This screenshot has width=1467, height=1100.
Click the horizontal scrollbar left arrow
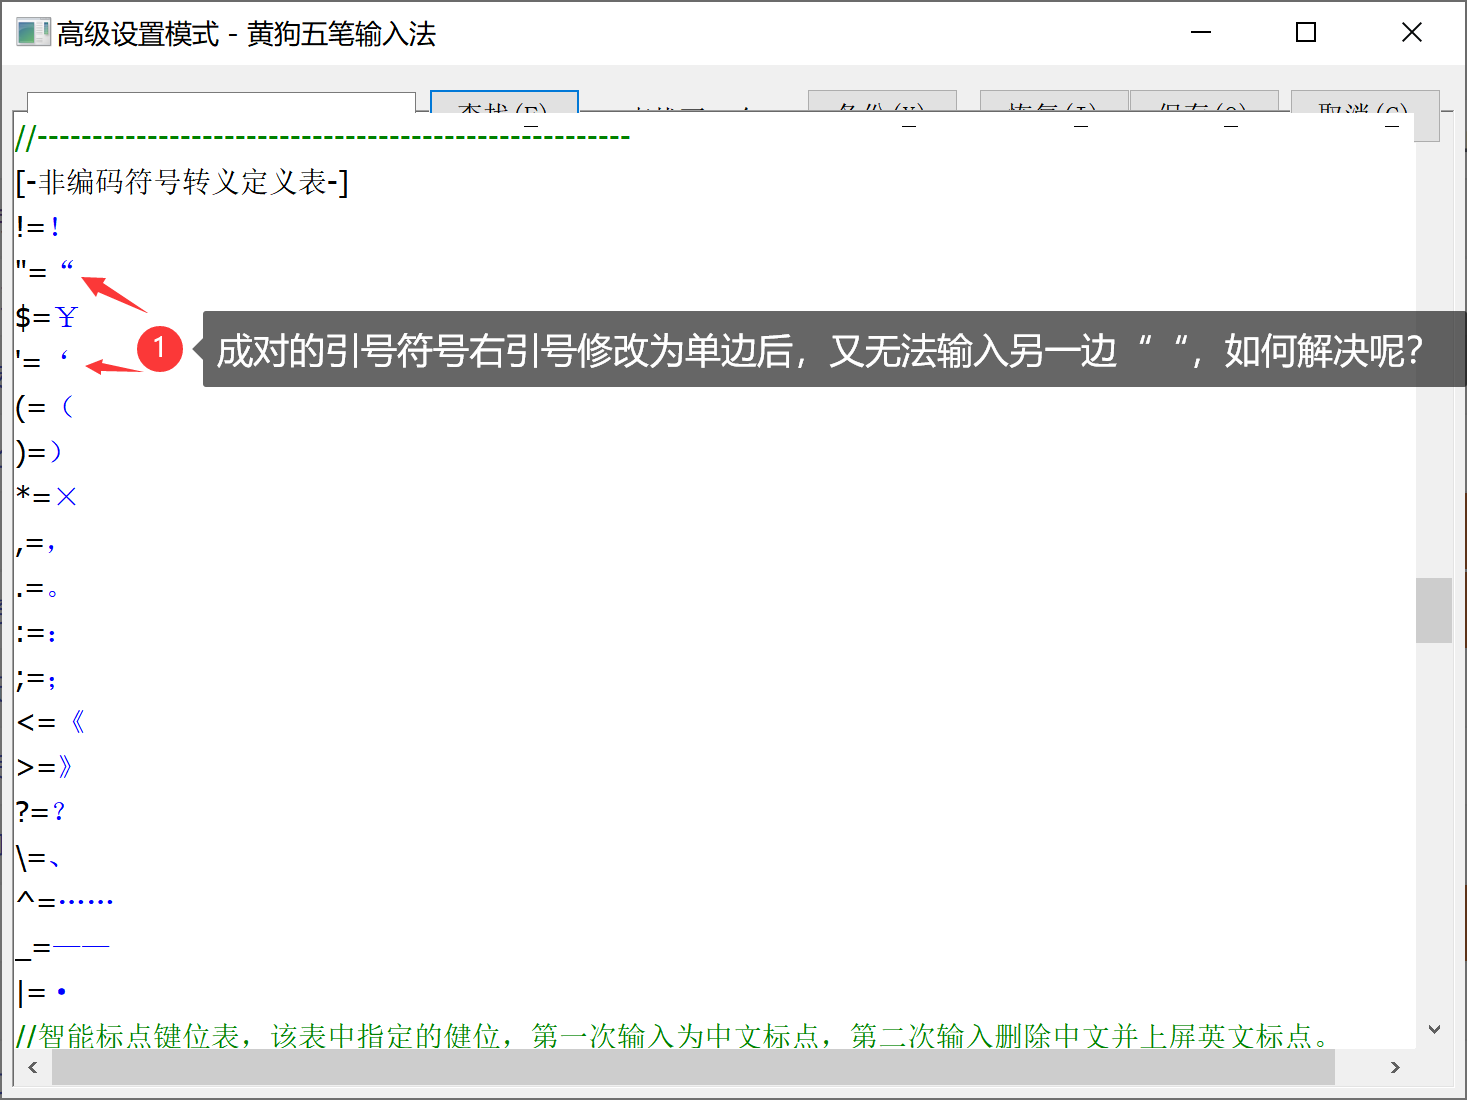click(x=33, y=1067)
